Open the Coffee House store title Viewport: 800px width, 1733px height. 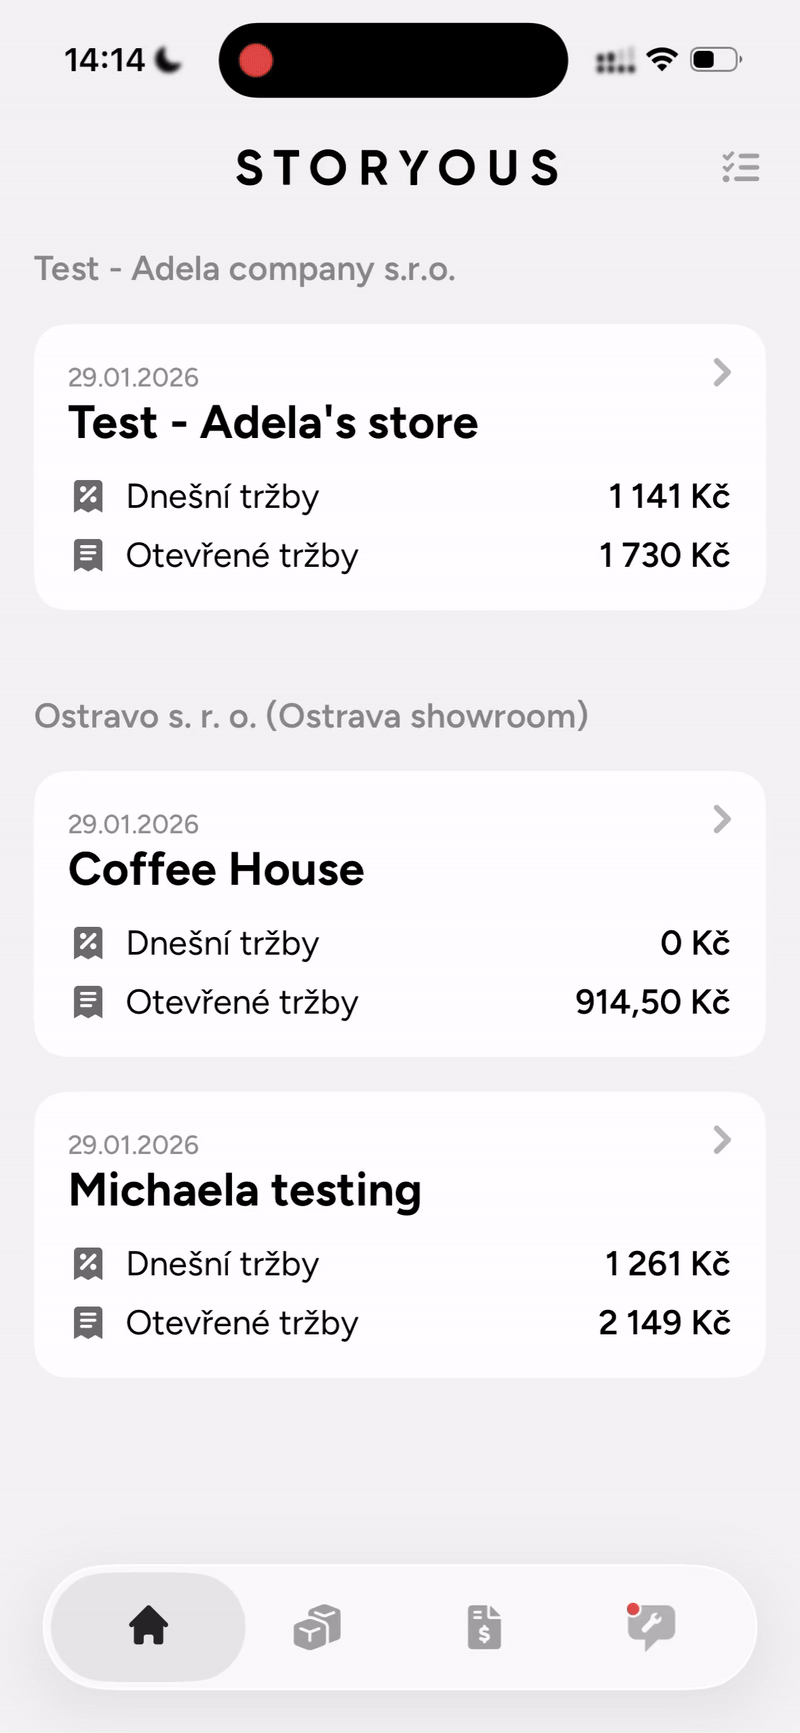coord(216,870)
